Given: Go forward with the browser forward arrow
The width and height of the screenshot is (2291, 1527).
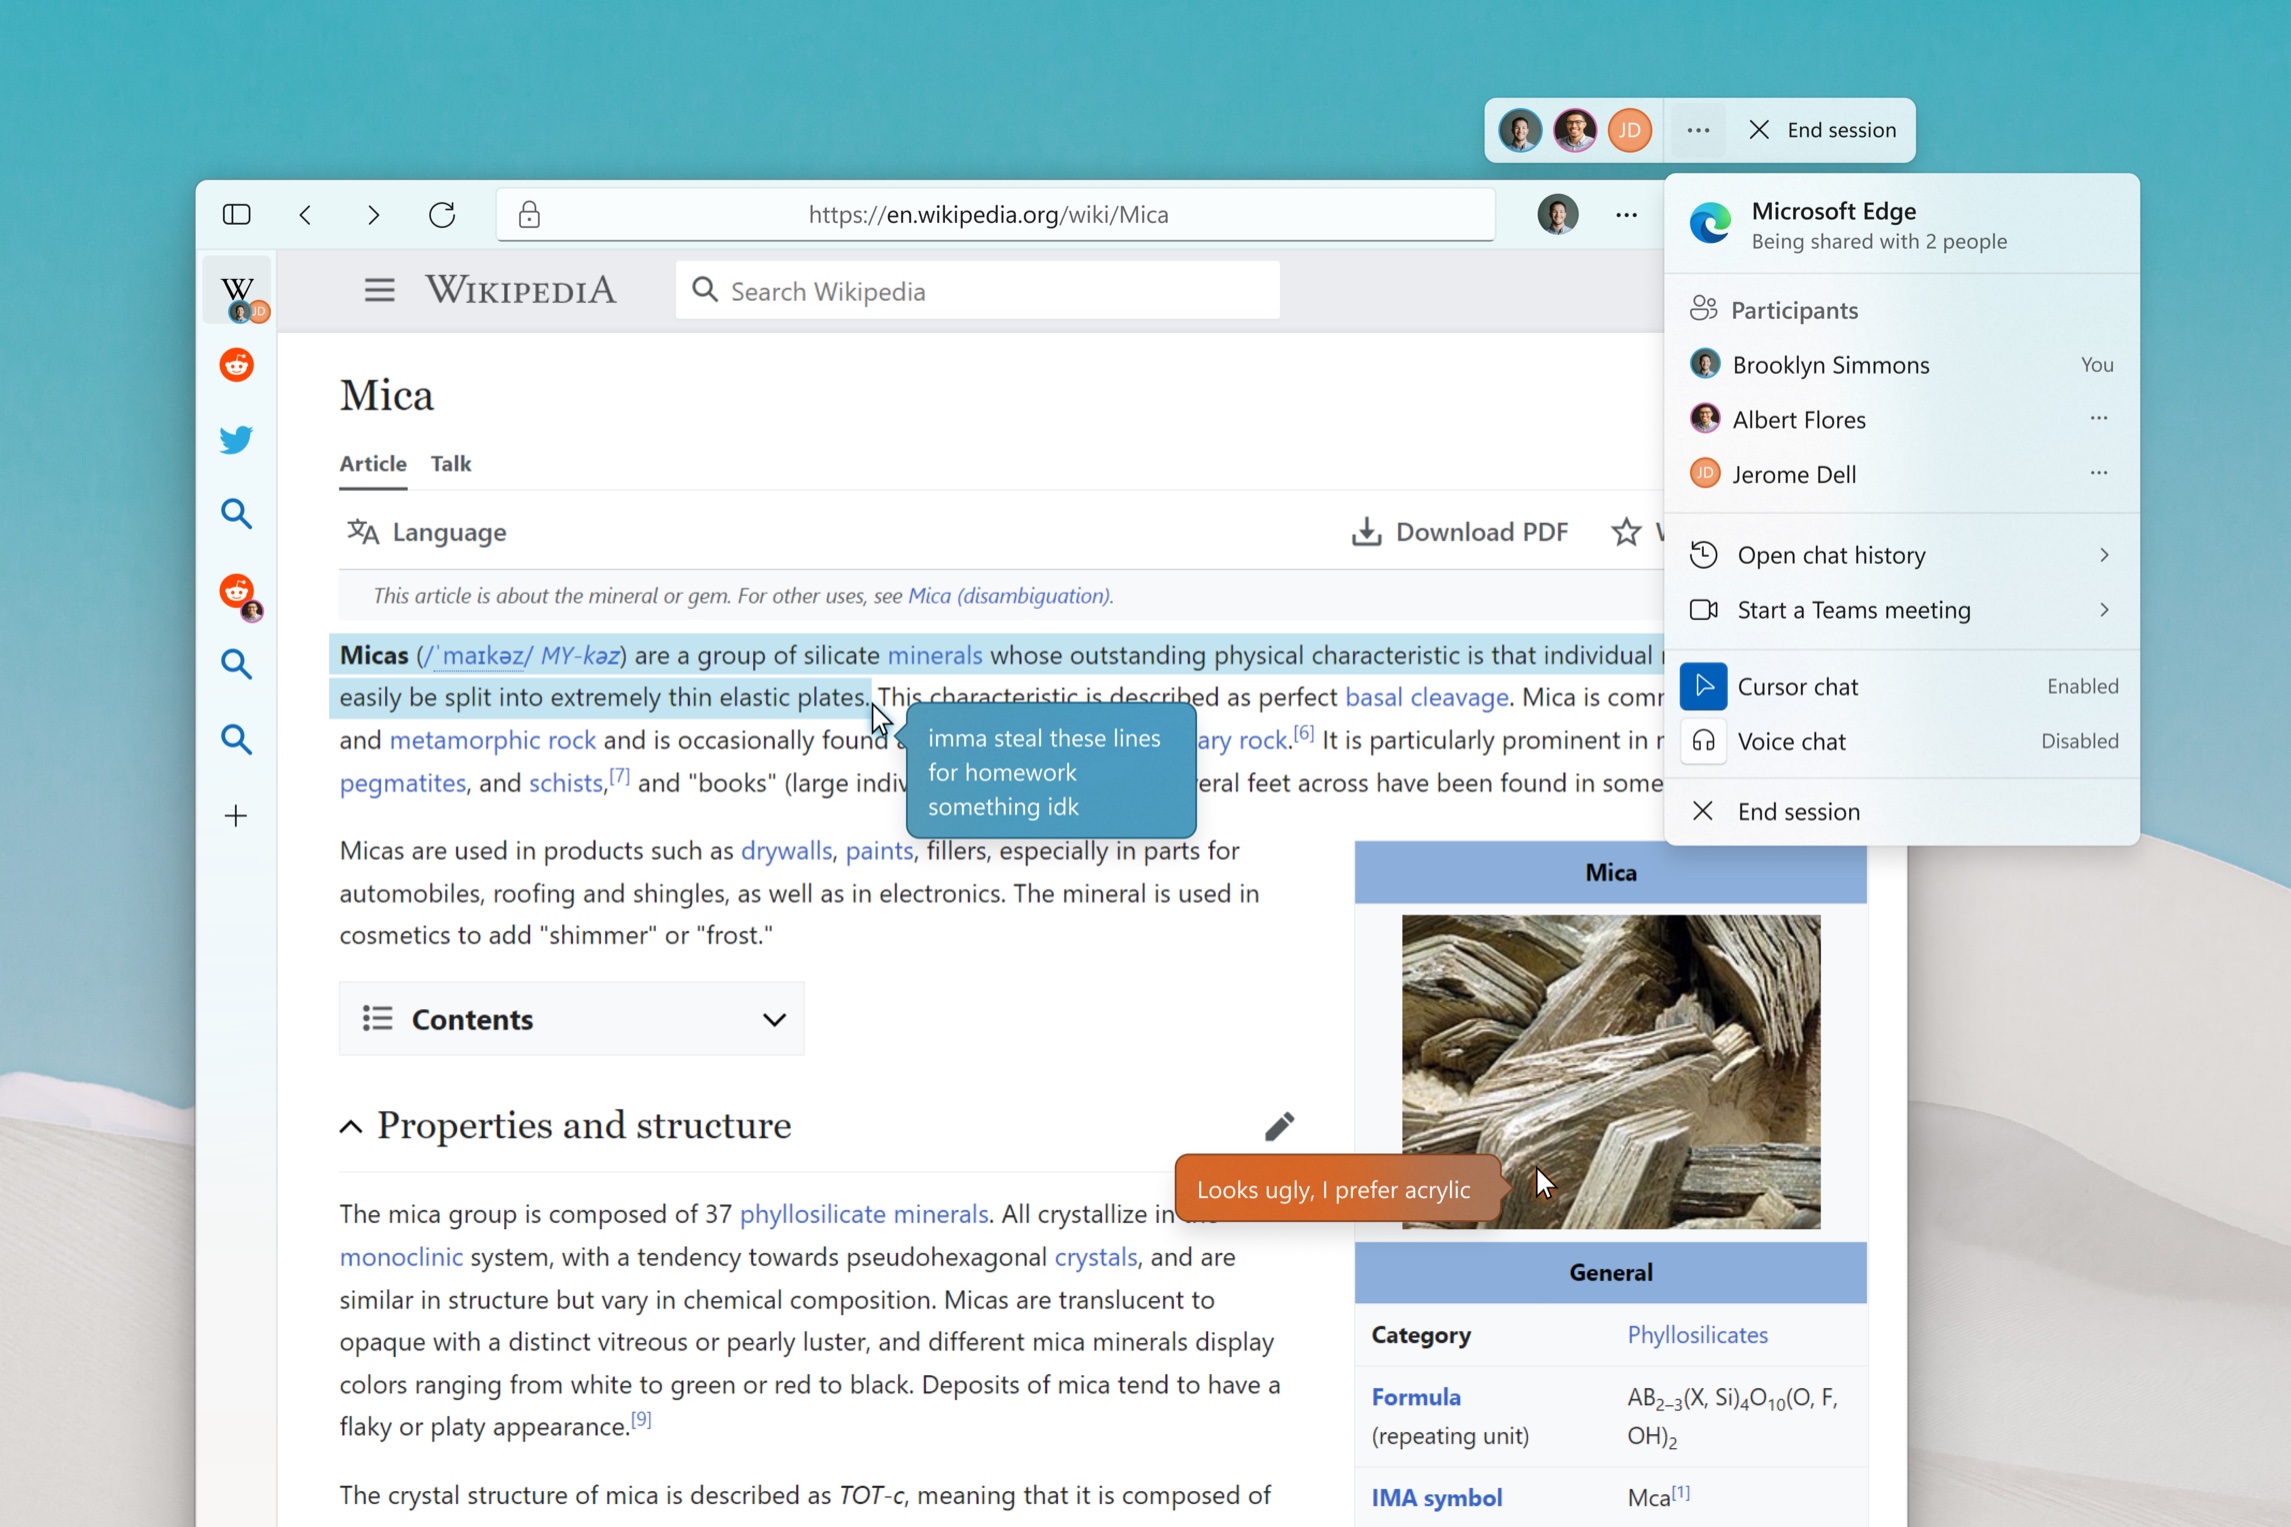Looking at the screenshot, I should pos(373,214).
